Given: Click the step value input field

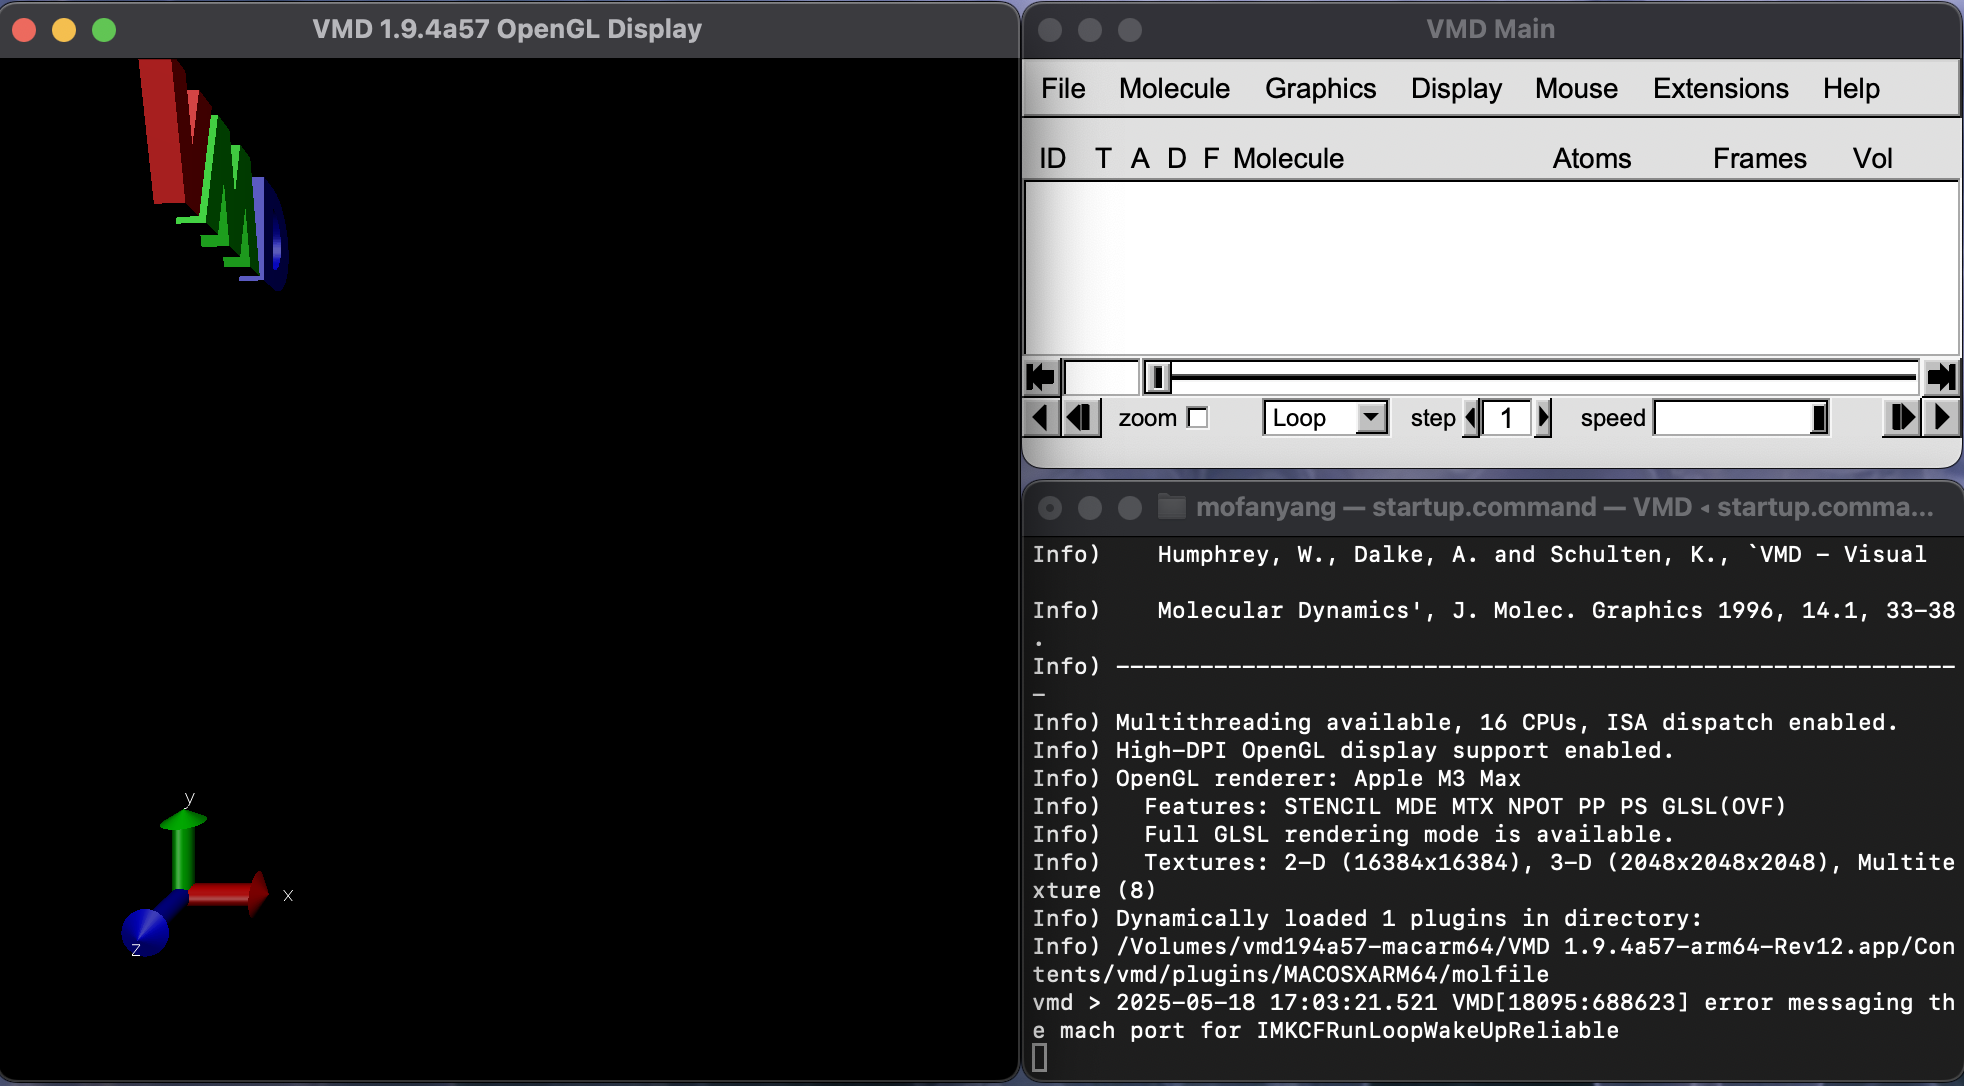Looking at the screenshot, I should click(x=1508, y=418).
